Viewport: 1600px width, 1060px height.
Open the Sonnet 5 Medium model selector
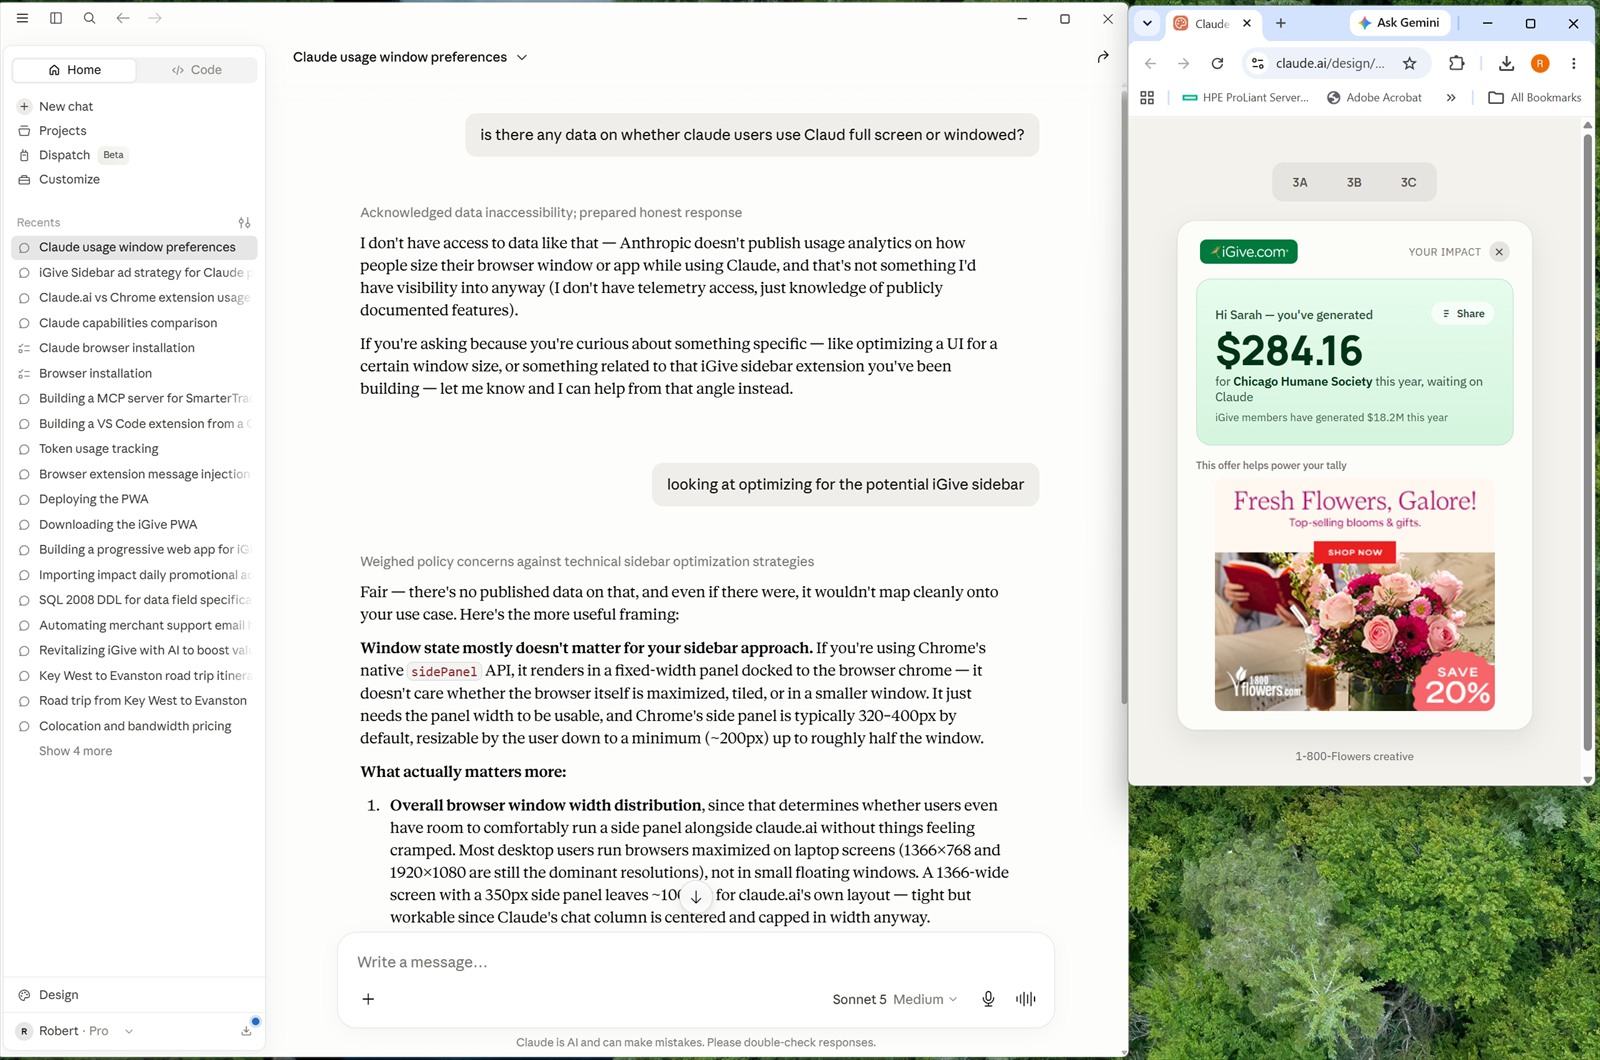click(x=894, y=999)
